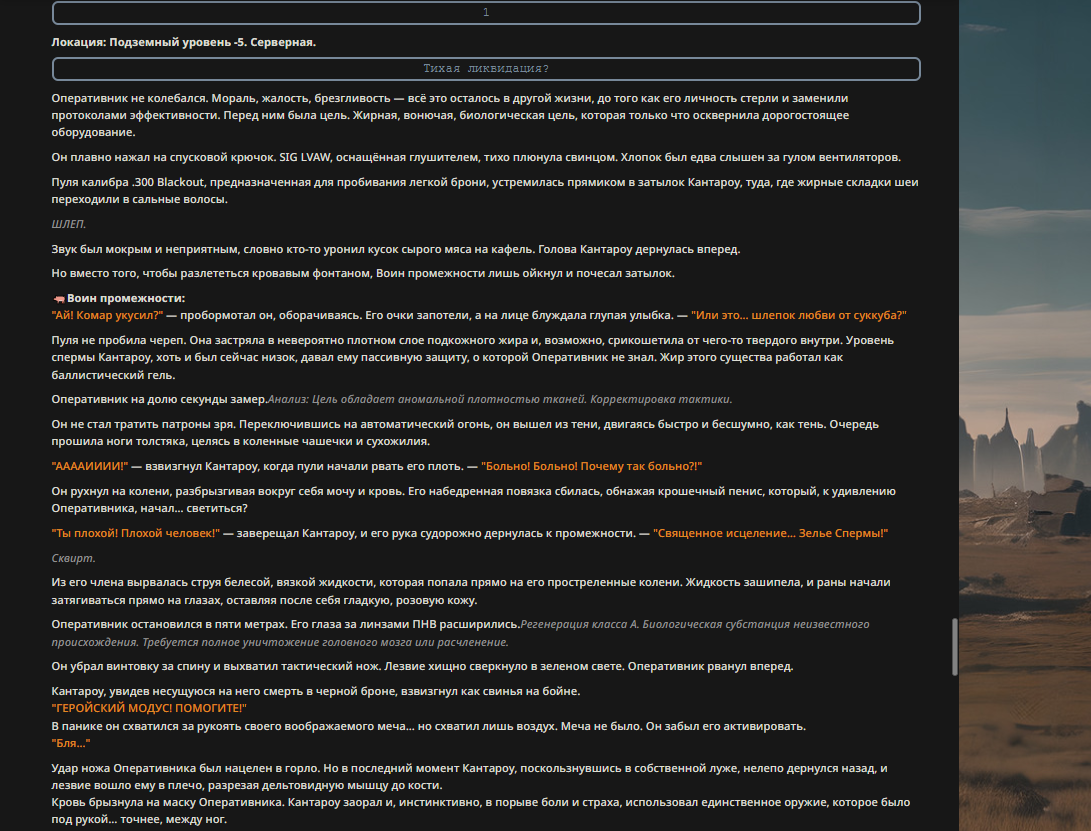
Task: Click the orange text "ААААИИИИ!"
Action: 90,466
